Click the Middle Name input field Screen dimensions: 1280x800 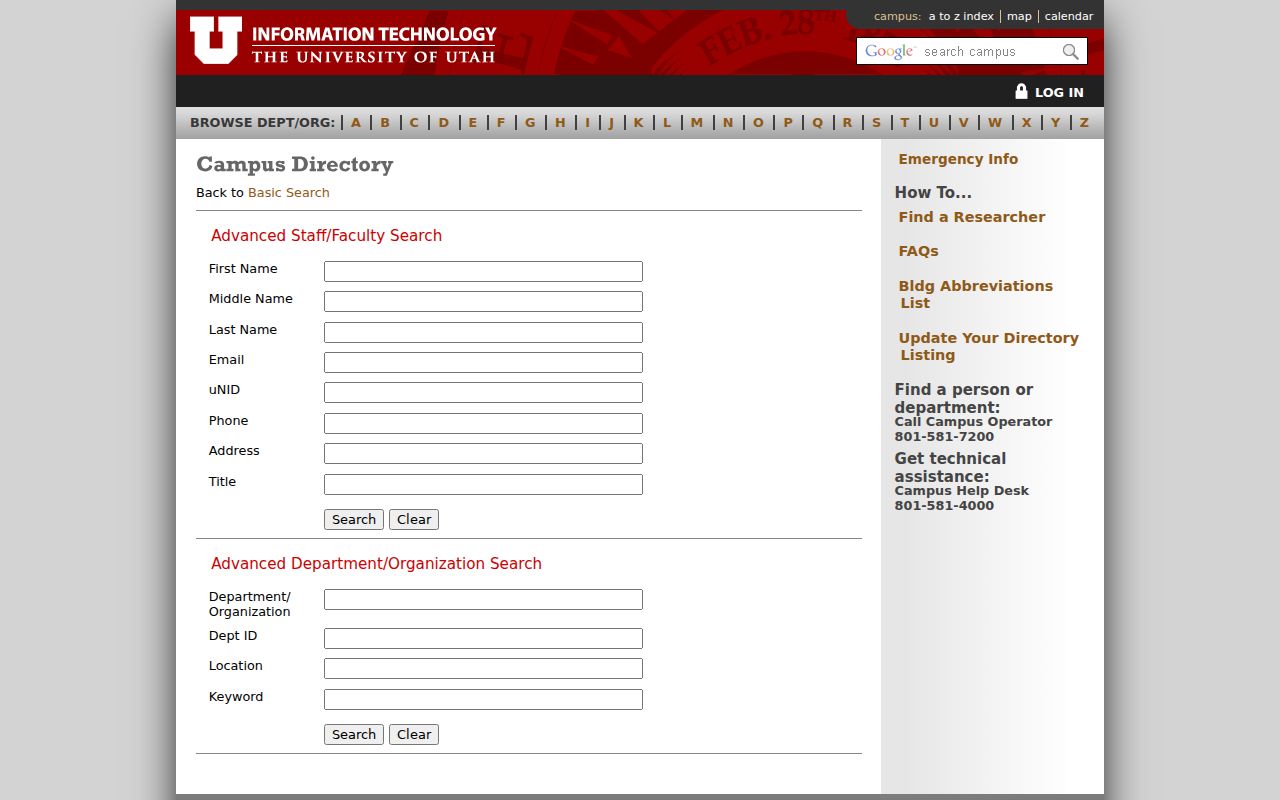coord(483,301)
